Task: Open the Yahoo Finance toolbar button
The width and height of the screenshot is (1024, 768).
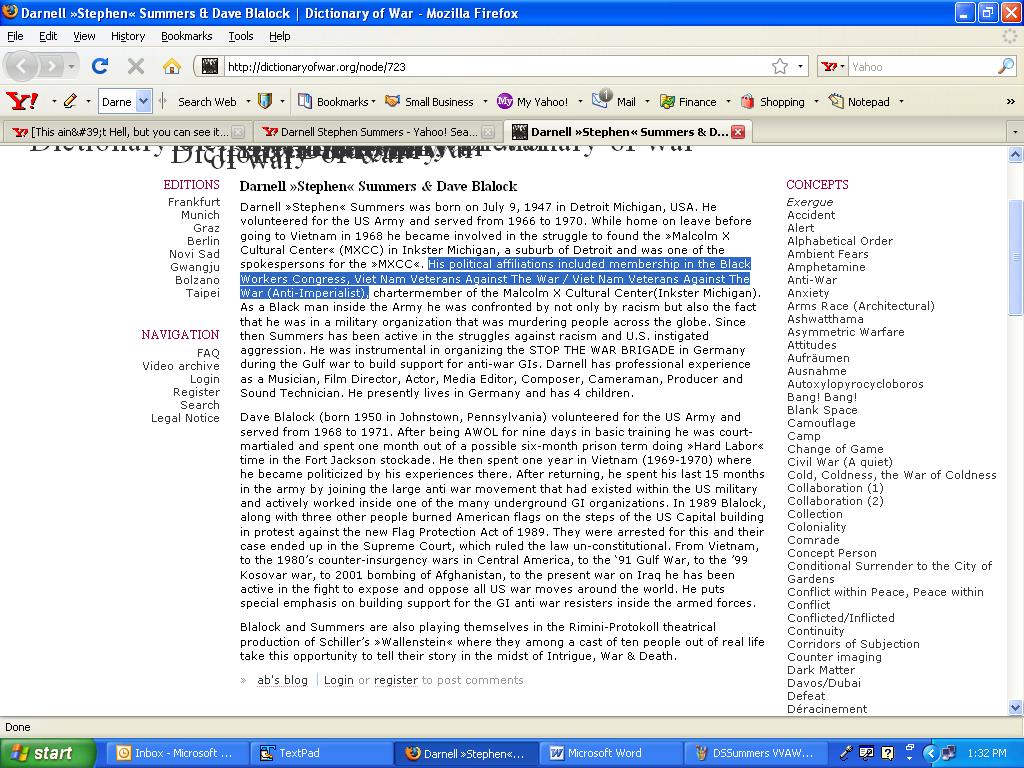Action: click(688, 101)
